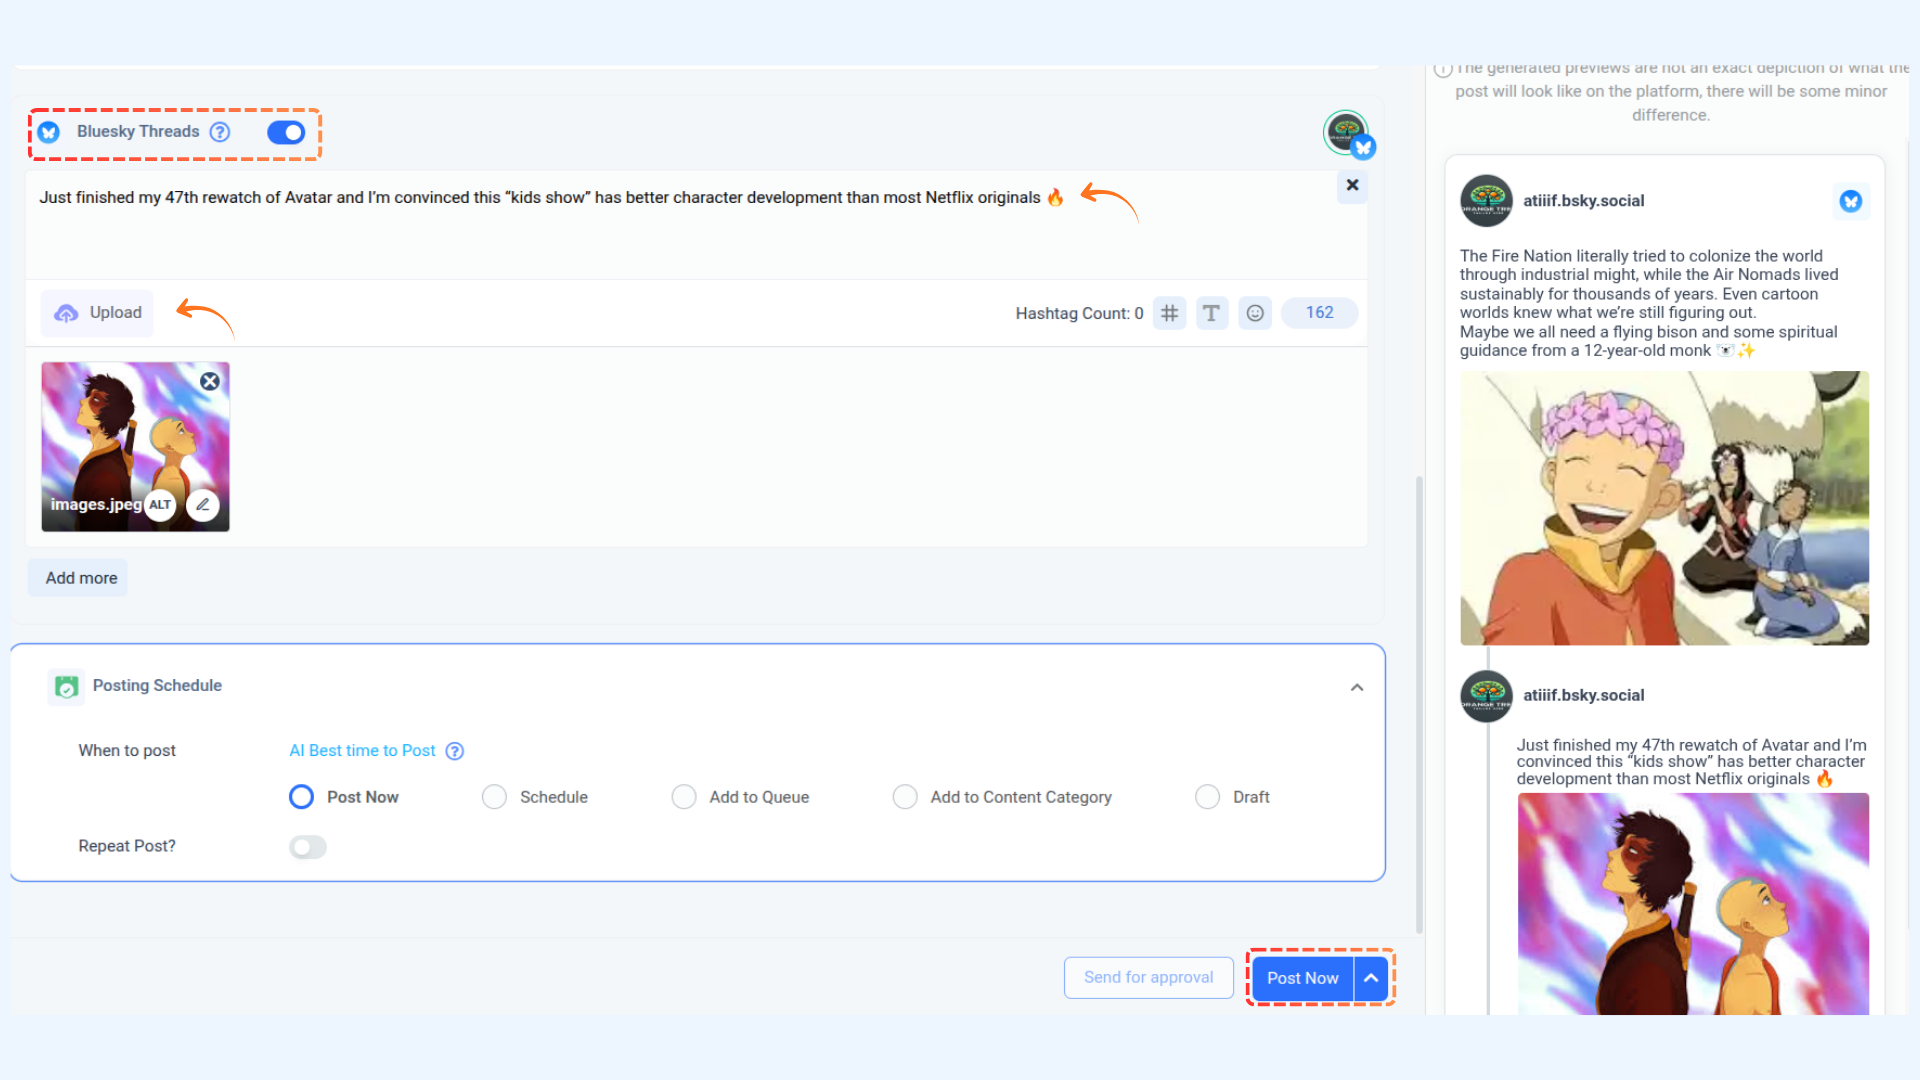The height and width of the screenshot is (1080, 1920).
Task: Click the Upload button
Action: coord(97,313)
